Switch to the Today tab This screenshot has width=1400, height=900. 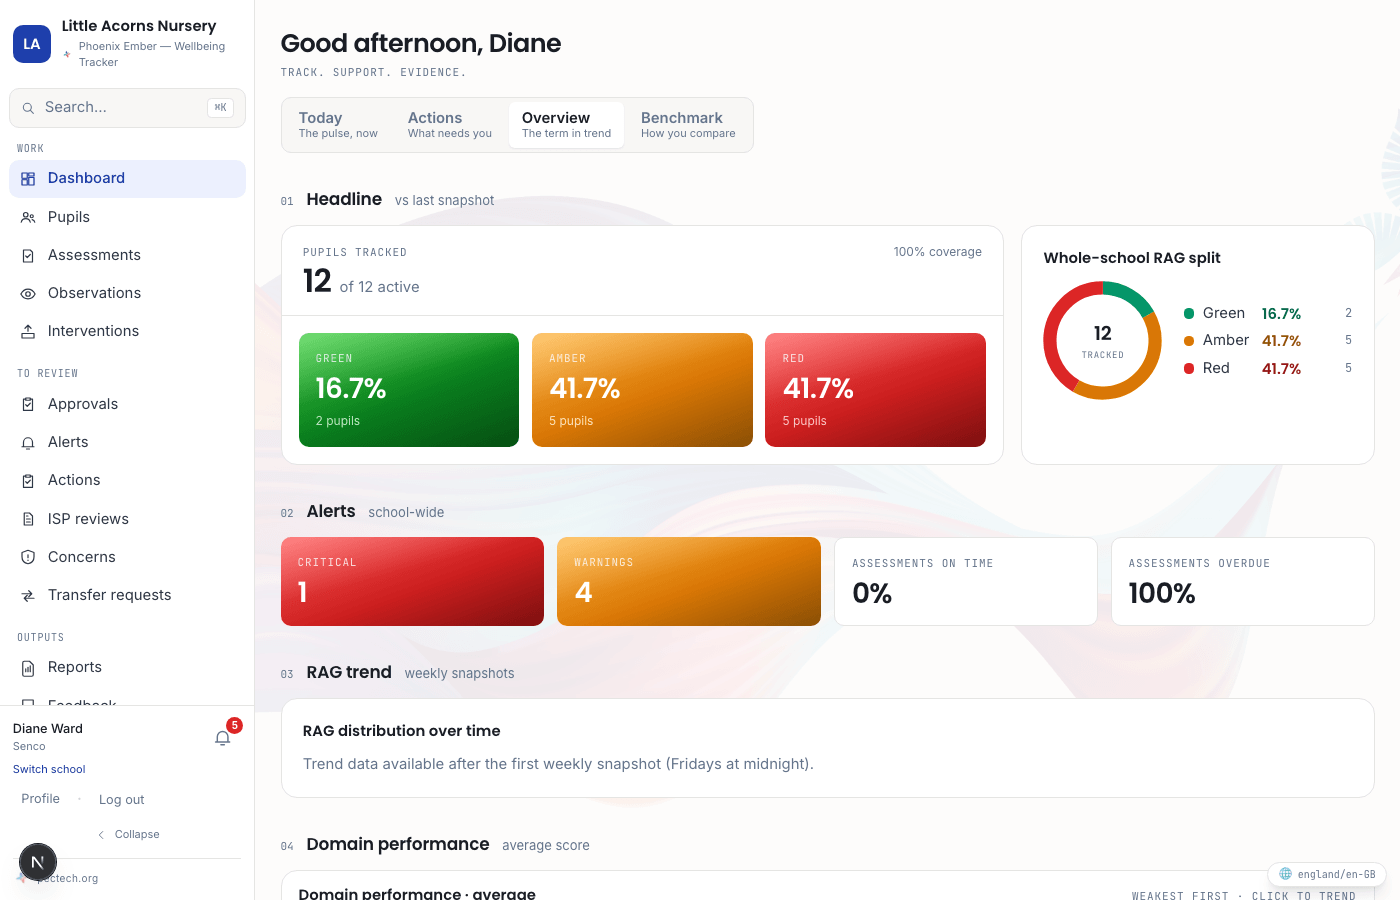[x=338, y=125]
